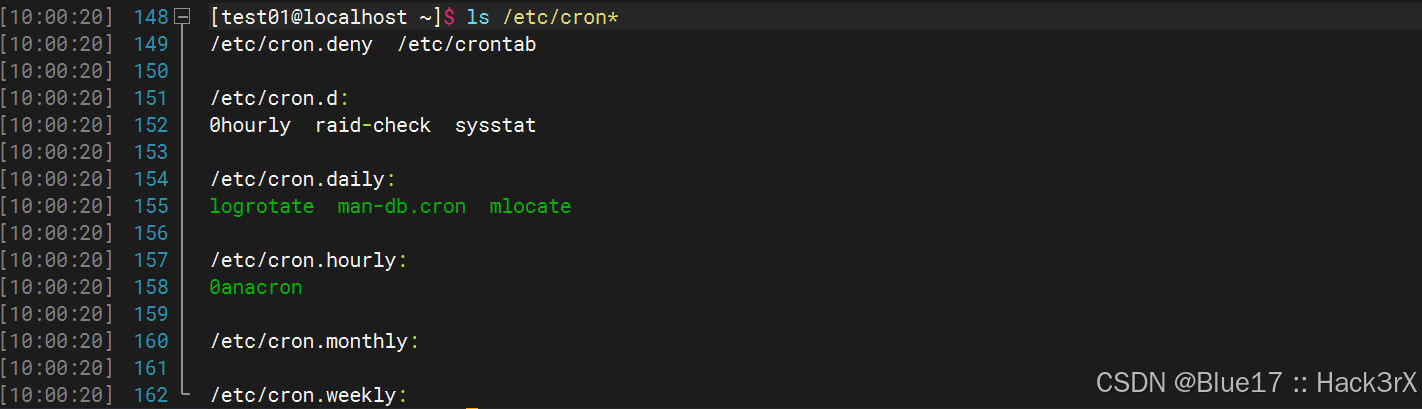Click the green 0anacron entry
Viewport: 1422px width, 409px height.
point(256,288)
